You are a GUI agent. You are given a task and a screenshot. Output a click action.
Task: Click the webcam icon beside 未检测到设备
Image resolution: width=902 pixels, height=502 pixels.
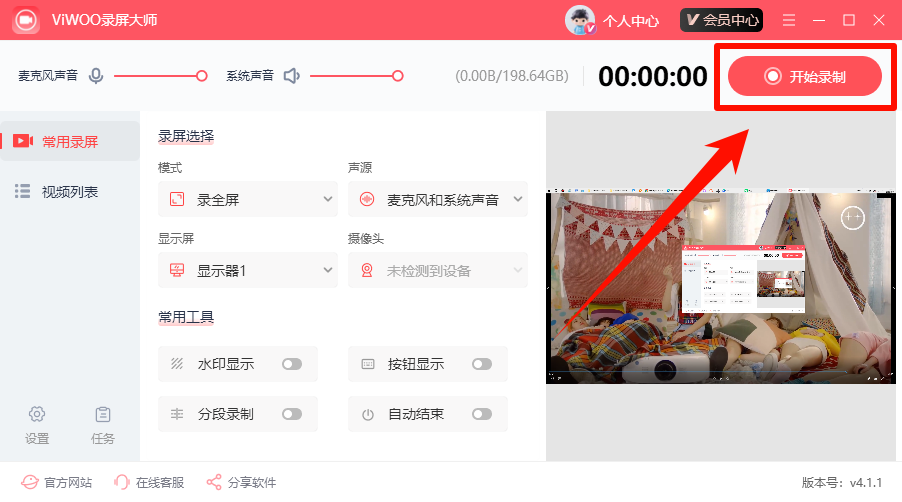pyautogui.click(x=367, y=270)
